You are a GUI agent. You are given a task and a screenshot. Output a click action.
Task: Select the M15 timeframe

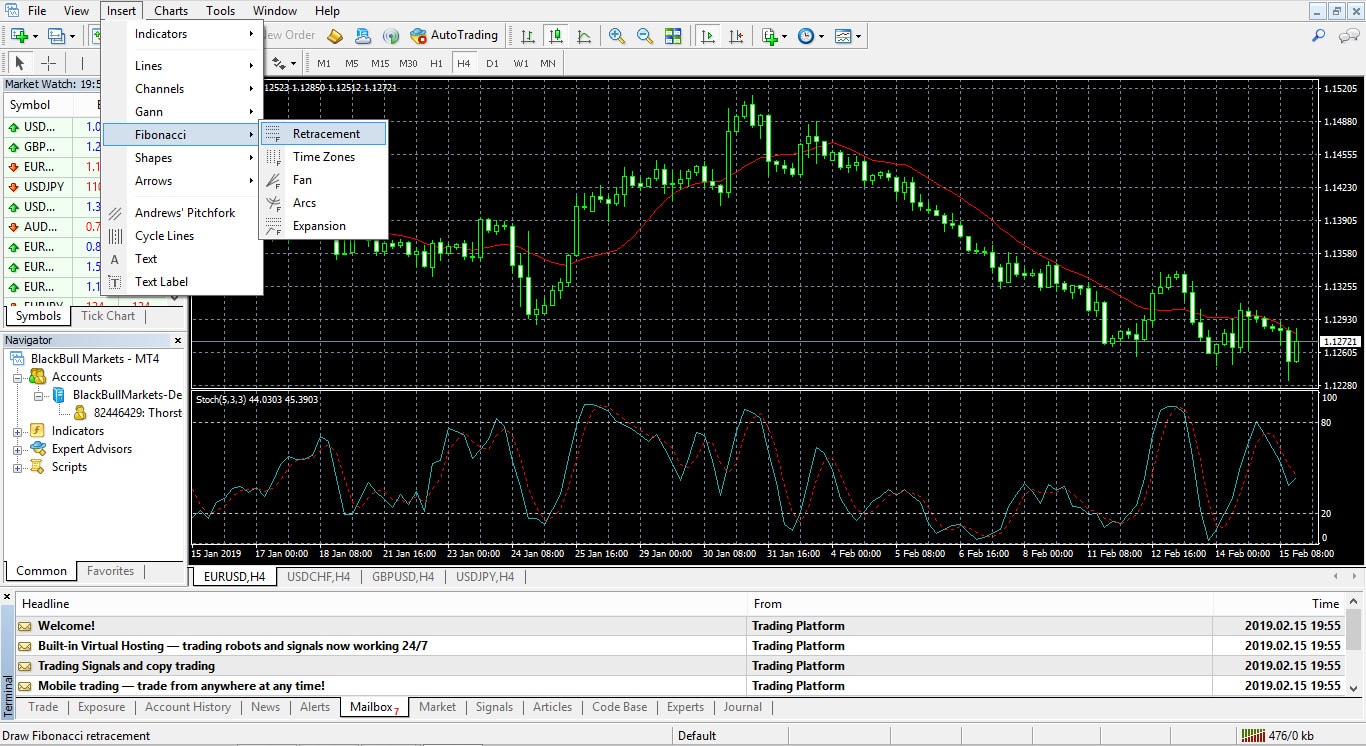coord(380,63)
